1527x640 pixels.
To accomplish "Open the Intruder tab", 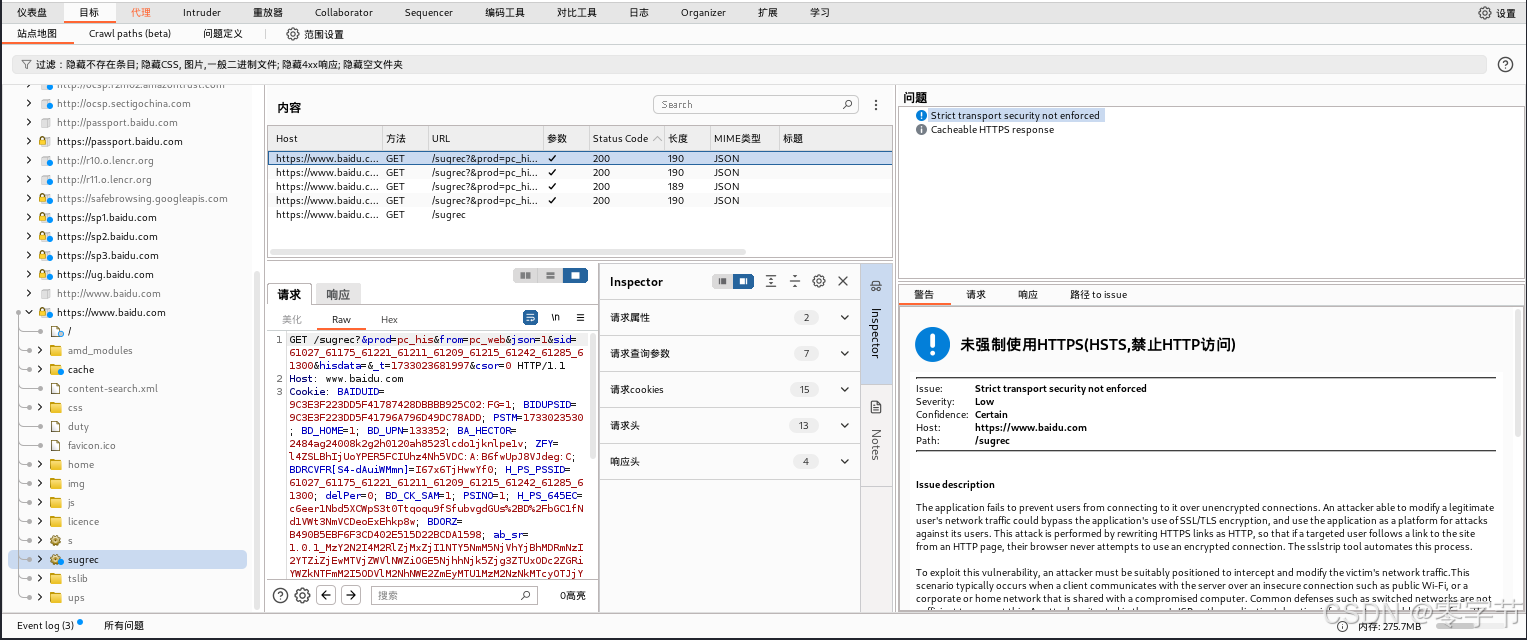I will [x=202, y=12].
